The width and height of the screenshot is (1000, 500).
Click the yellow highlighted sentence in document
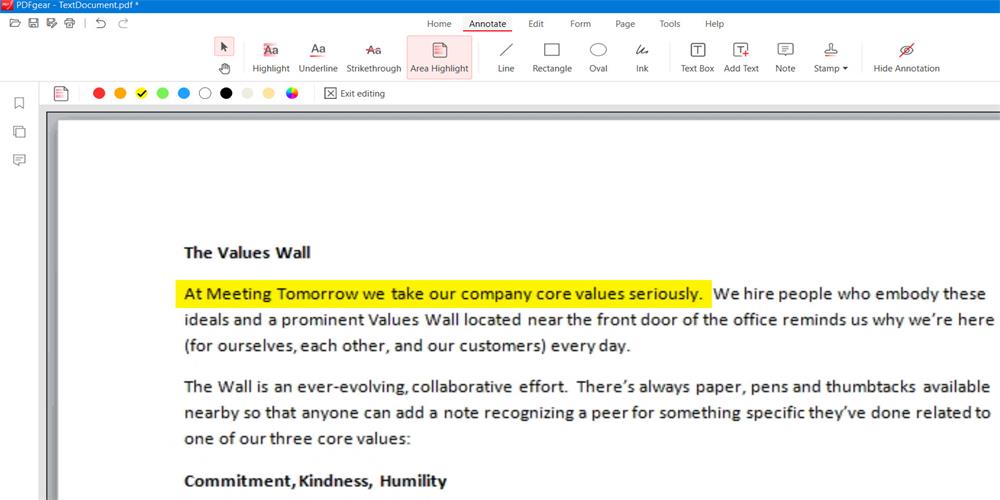click(x=443, y=294)
